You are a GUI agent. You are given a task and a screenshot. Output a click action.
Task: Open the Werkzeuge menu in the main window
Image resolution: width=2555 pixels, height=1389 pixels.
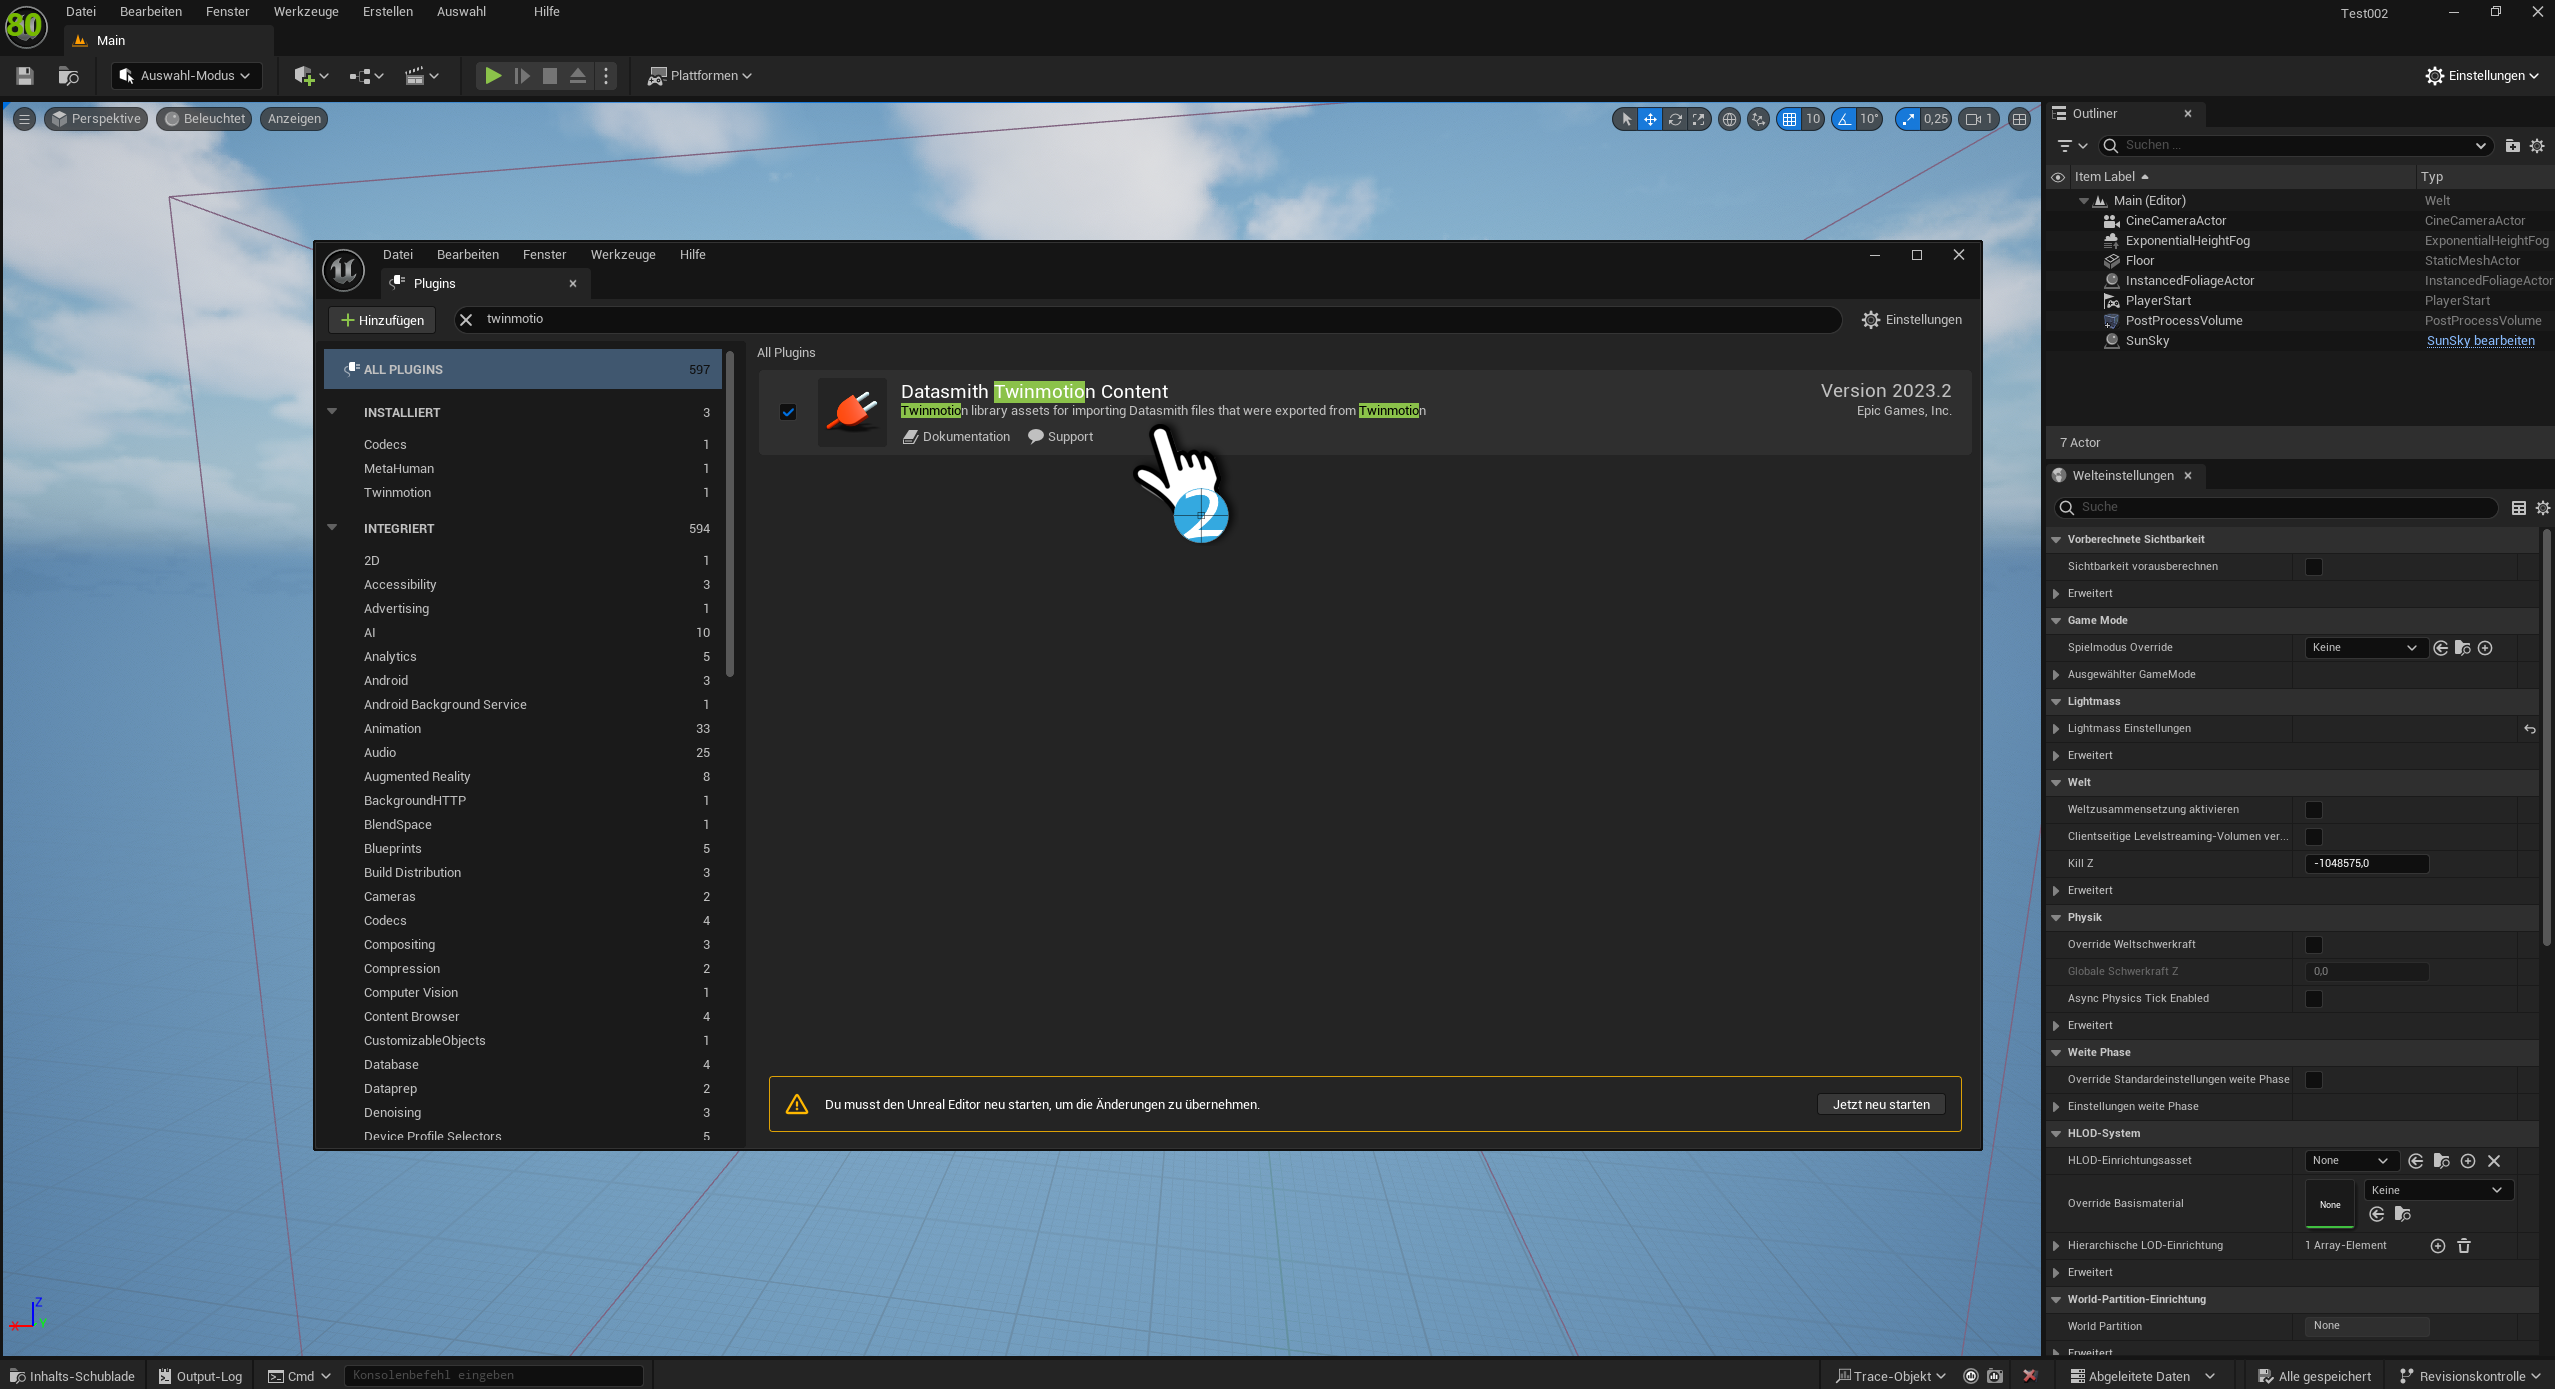coord(306,12)
